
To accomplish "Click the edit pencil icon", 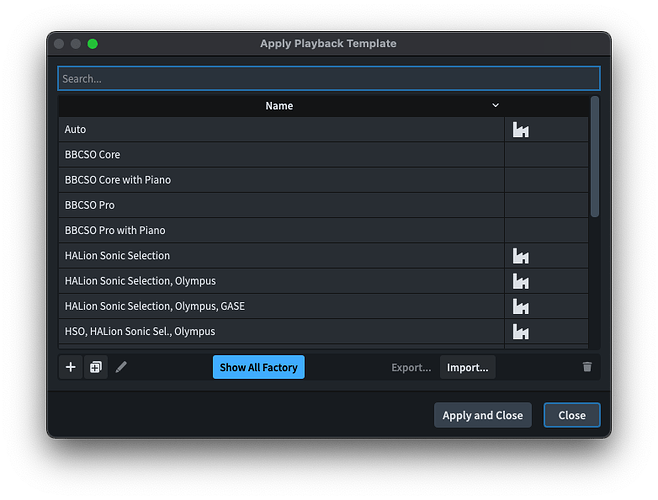I will (x=121, y=367).
